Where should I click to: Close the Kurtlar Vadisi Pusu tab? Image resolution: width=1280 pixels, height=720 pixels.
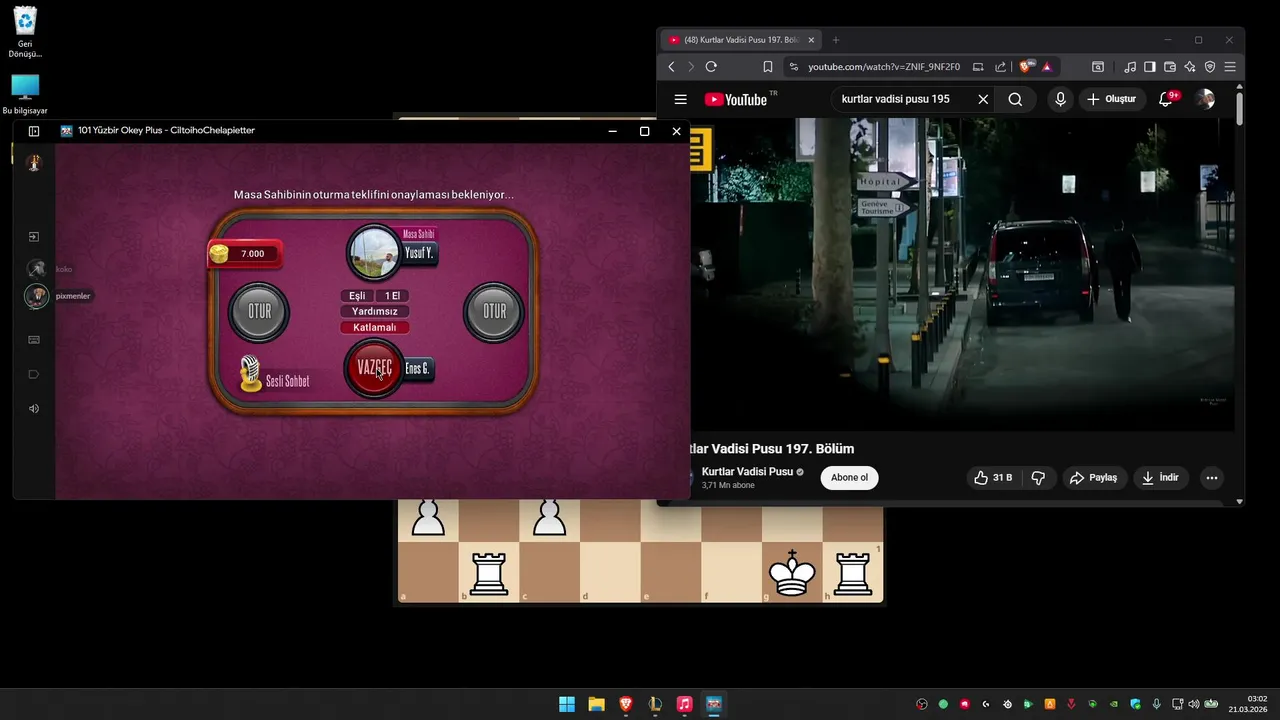pyautogui.click(x=811, y=40)
